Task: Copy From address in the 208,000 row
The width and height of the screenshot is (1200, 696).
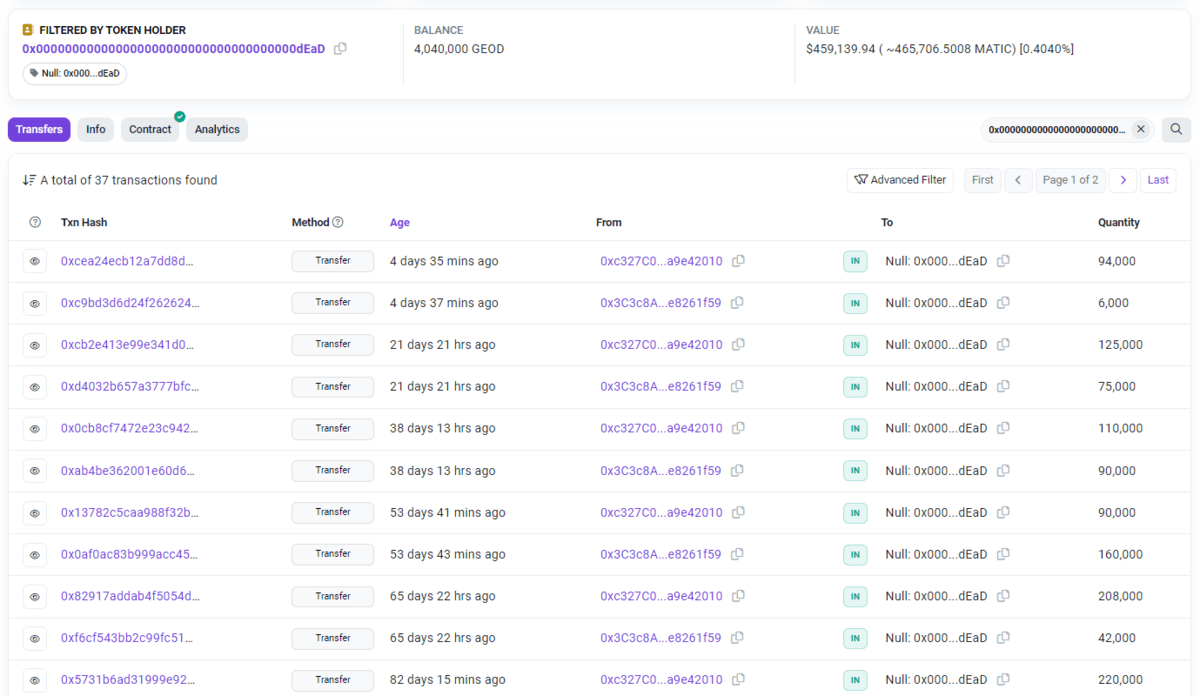Action: [738, 597]
